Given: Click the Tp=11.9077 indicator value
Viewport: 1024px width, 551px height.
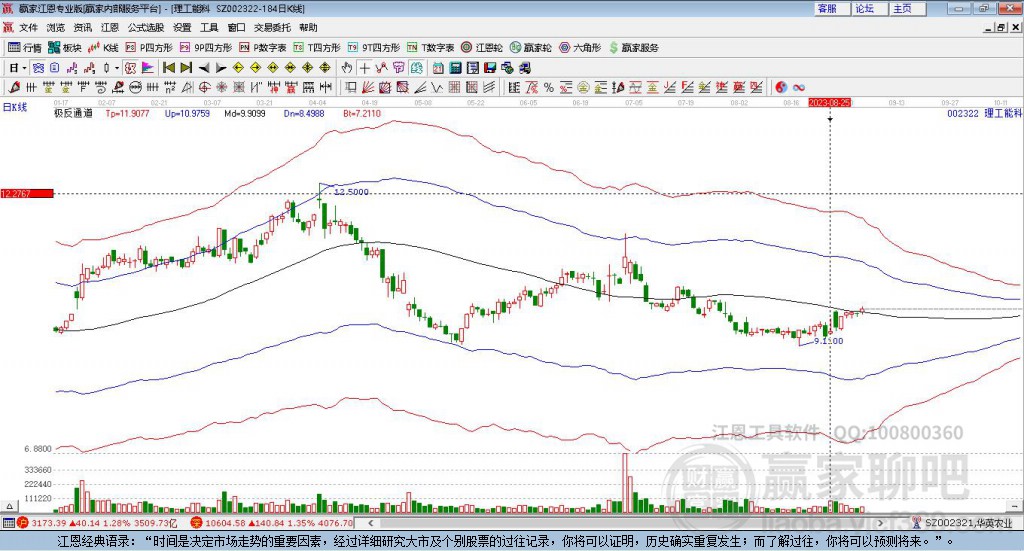Looking at the screenshot, I should click(x=127, y=114).
